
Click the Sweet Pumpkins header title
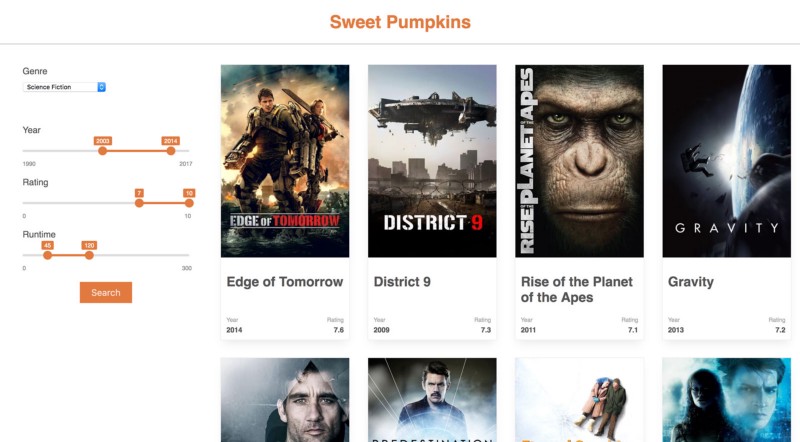click(x=400, y=22)
